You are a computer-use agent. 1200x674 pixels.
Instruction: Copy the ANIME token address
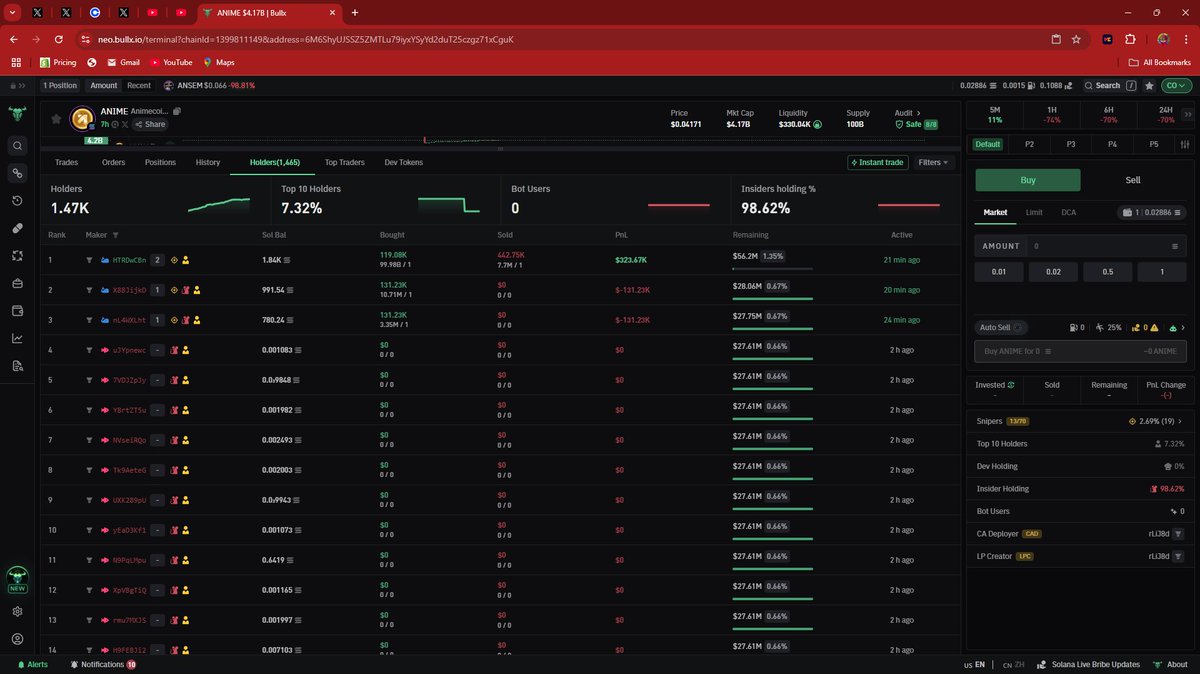coord(177,111)
